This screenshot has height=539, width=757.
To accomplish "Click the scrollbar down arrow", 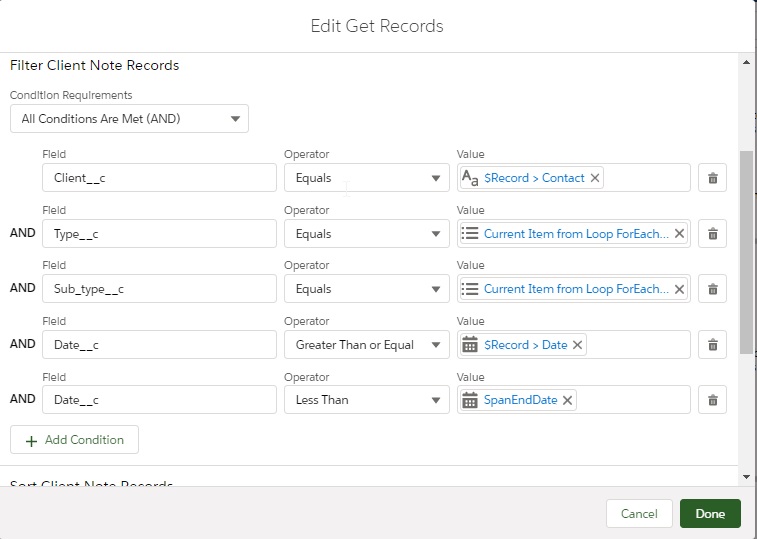I will click(x=746, y=477).
